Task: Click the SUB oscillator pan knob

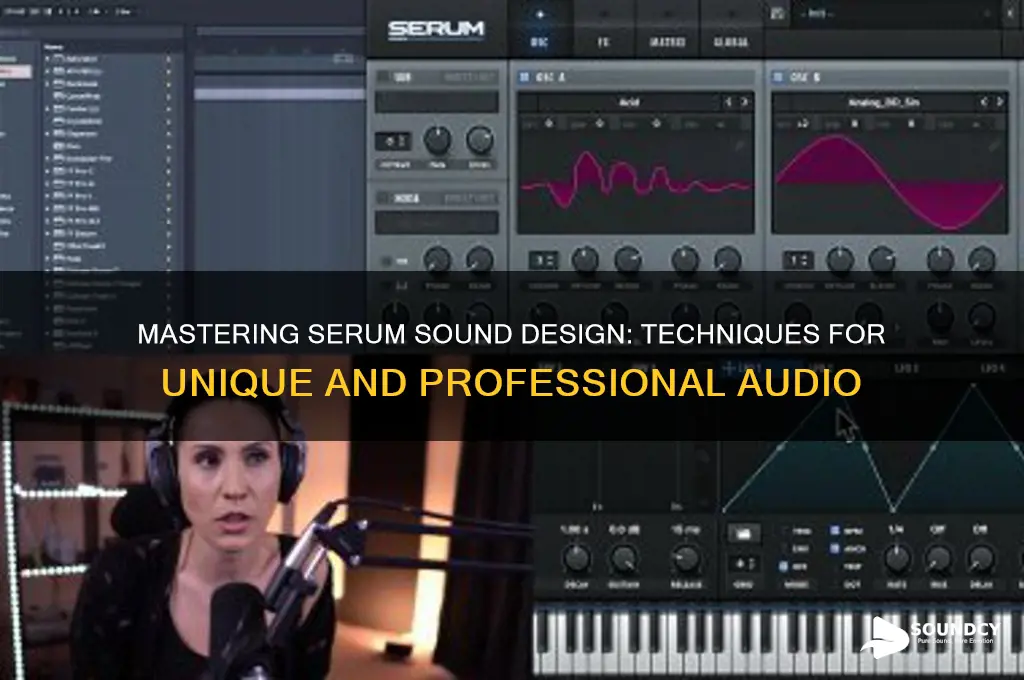Action: point(438,140)
